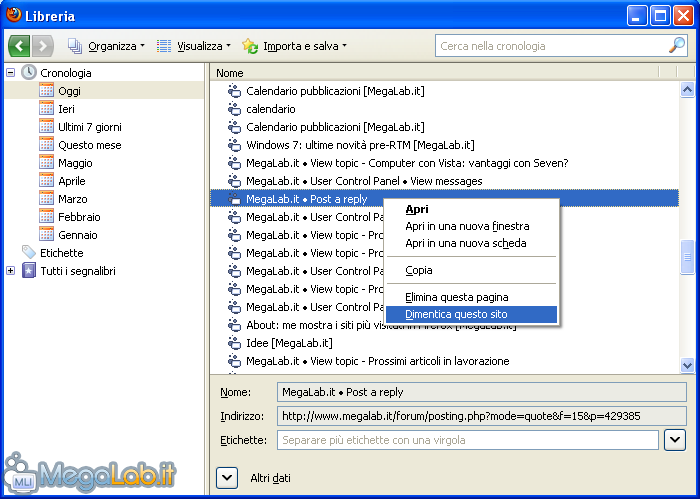Screen dimensions: 700x499
Task: Click favicon of 'About: me mostra' entry
Action: (234, 325)
